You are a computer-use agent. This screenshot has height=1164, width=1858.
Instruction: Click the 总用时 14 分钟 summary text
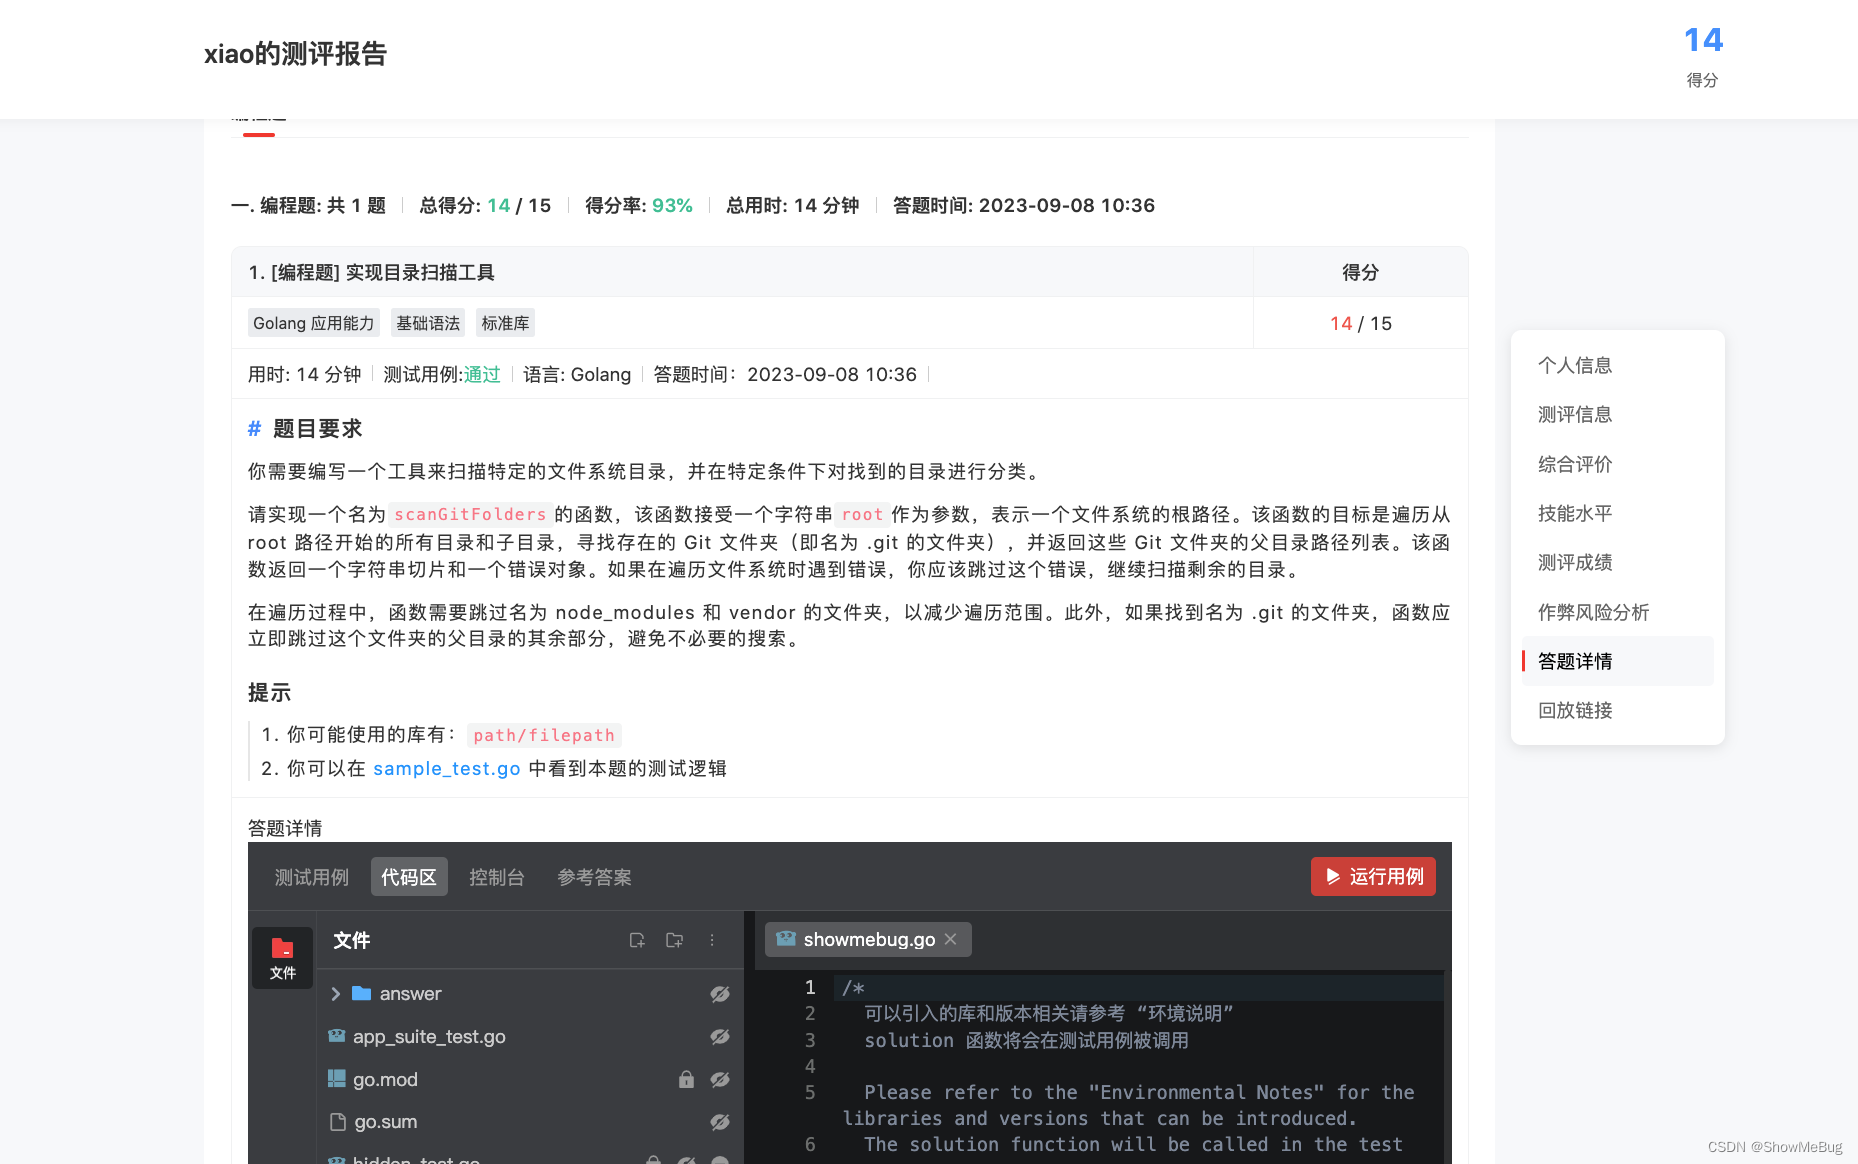[x=792, y=205]
